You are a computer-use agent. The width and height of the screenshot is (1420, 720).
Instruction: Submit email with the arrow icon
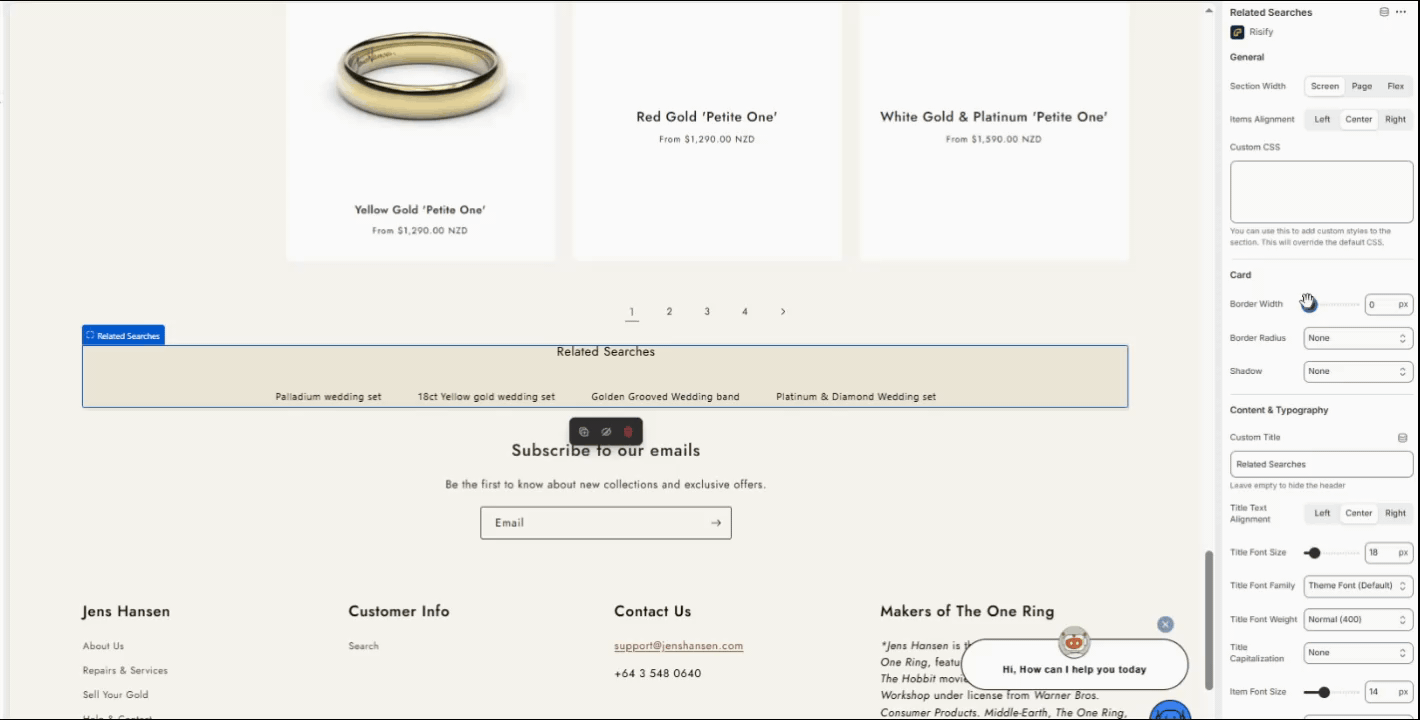tap(716, 523)
